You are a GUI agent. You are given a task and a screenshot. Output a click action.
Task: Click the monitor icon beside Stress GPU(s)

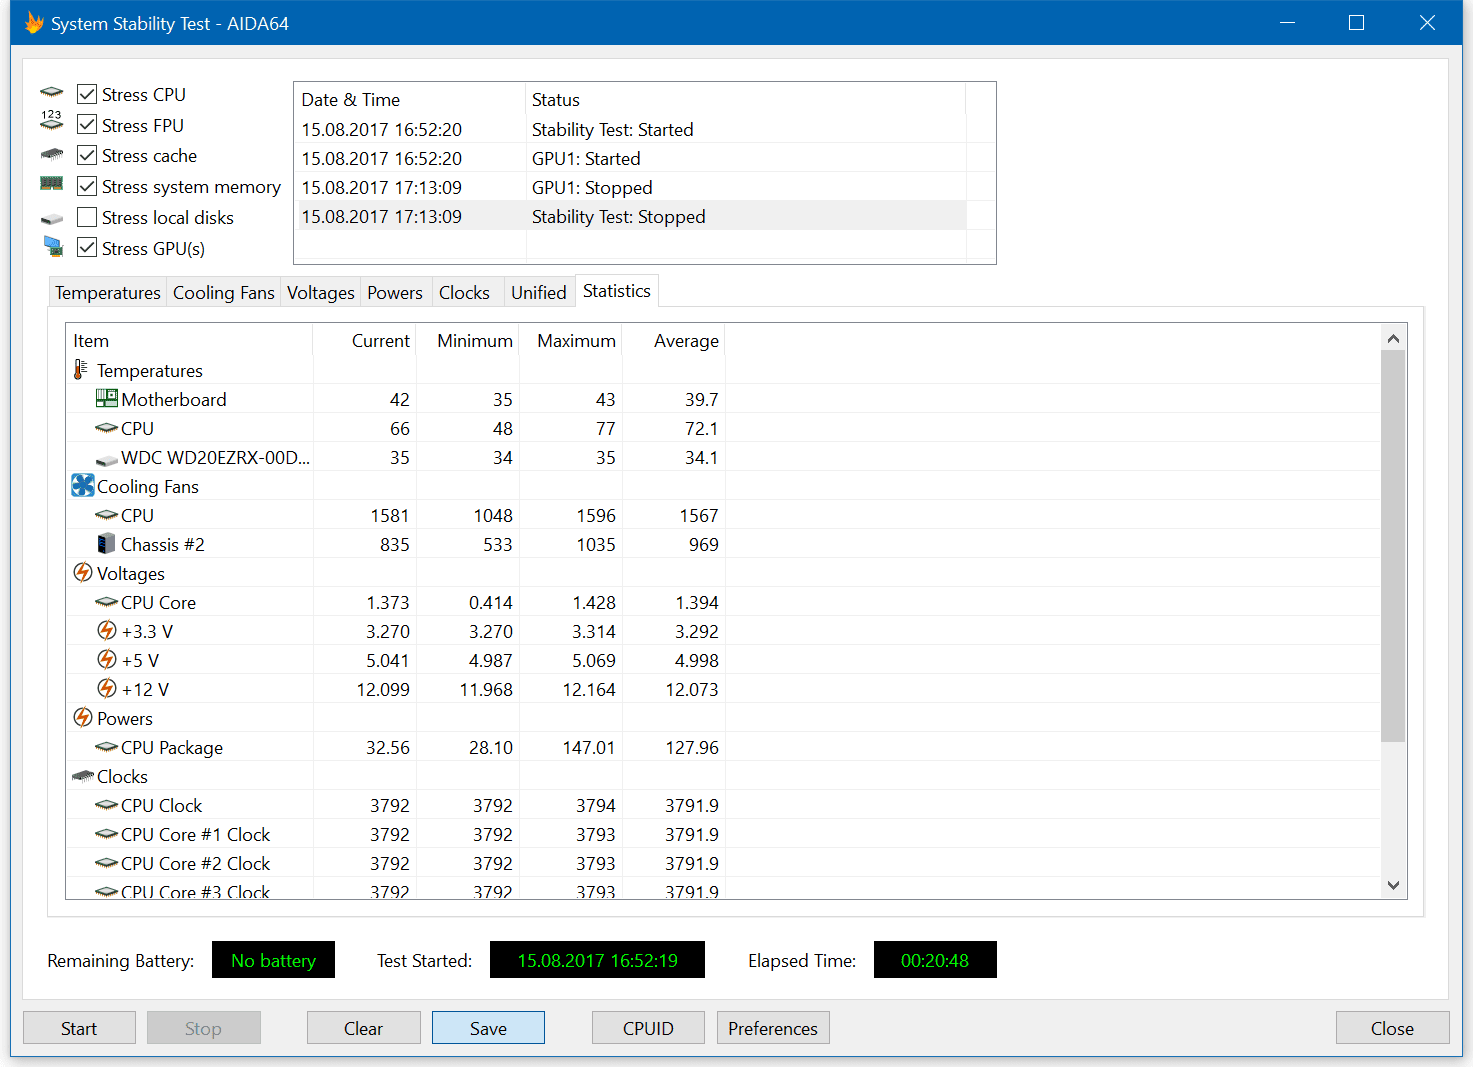pos(53,246)
